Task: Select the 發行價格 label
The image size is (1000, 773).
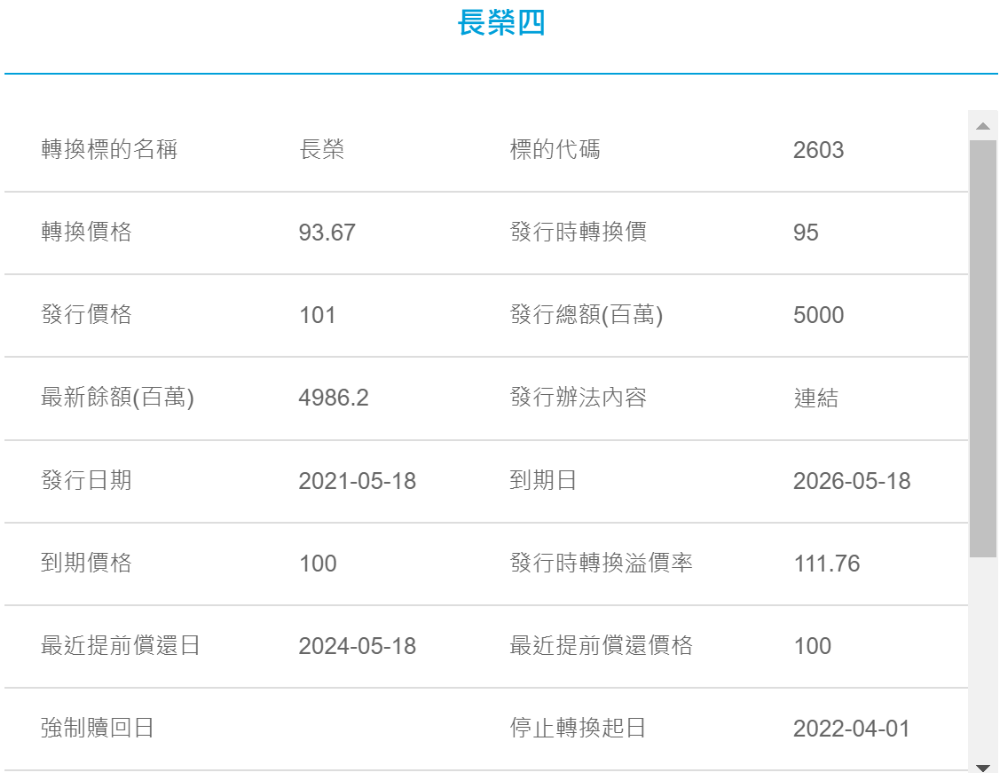Action: click(86, 314)
